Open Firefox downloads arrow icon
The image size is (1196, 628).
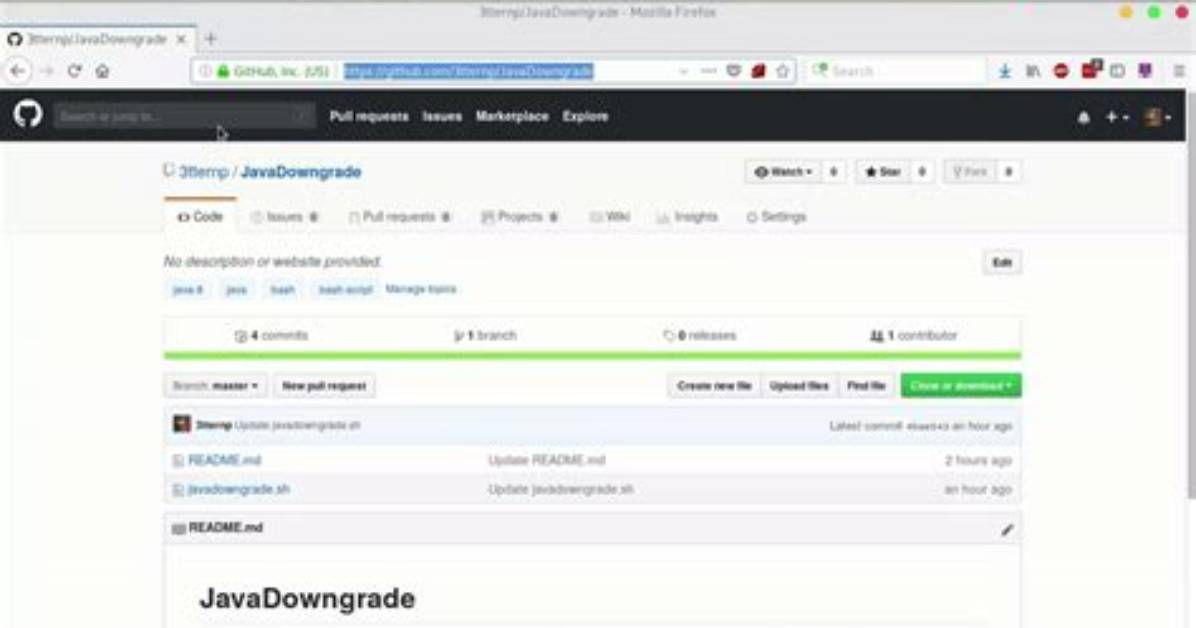click(x=1005, y=71)
